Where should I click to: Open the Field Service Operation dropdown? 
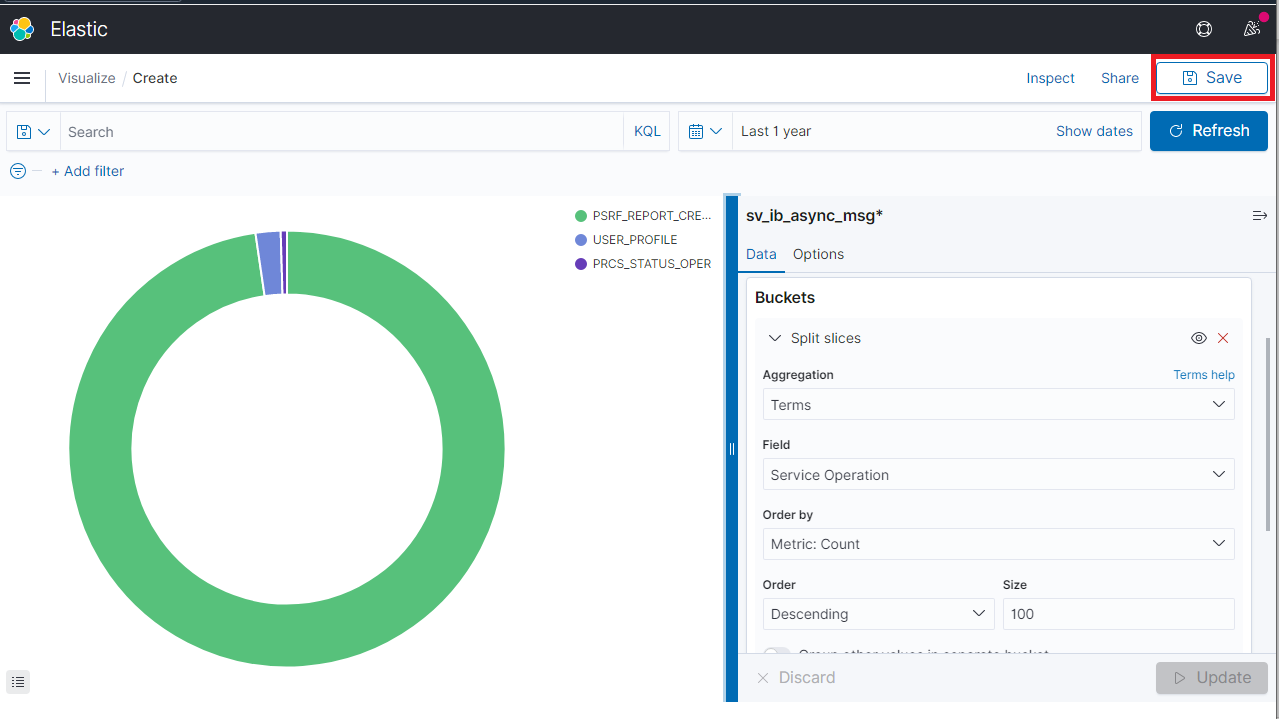click(997, 475)
